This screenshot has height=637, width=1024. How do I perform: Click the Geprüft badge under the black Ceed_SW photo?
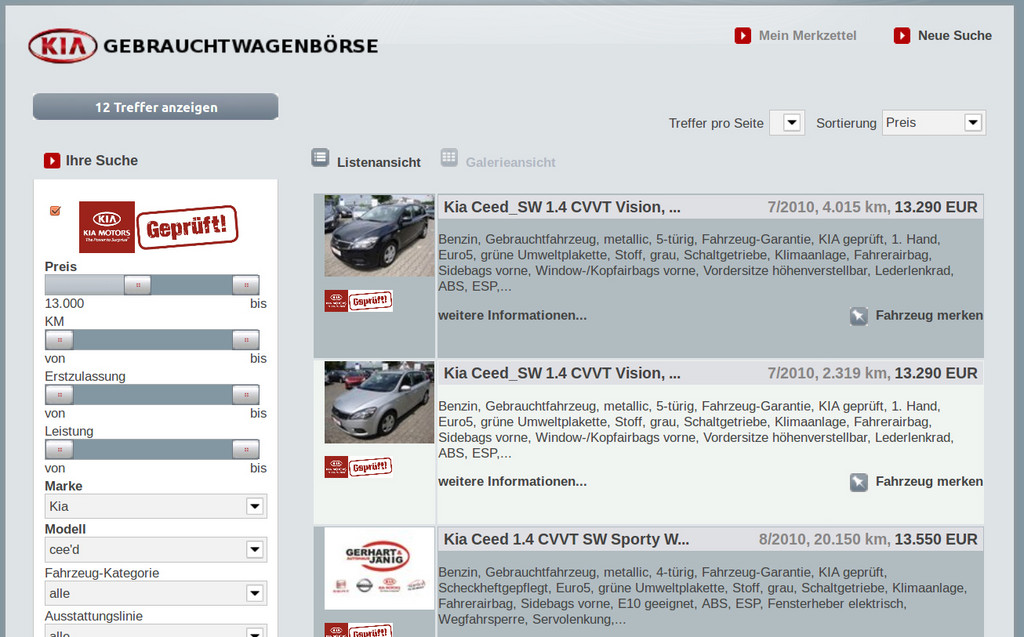click(x=359, y=301)
